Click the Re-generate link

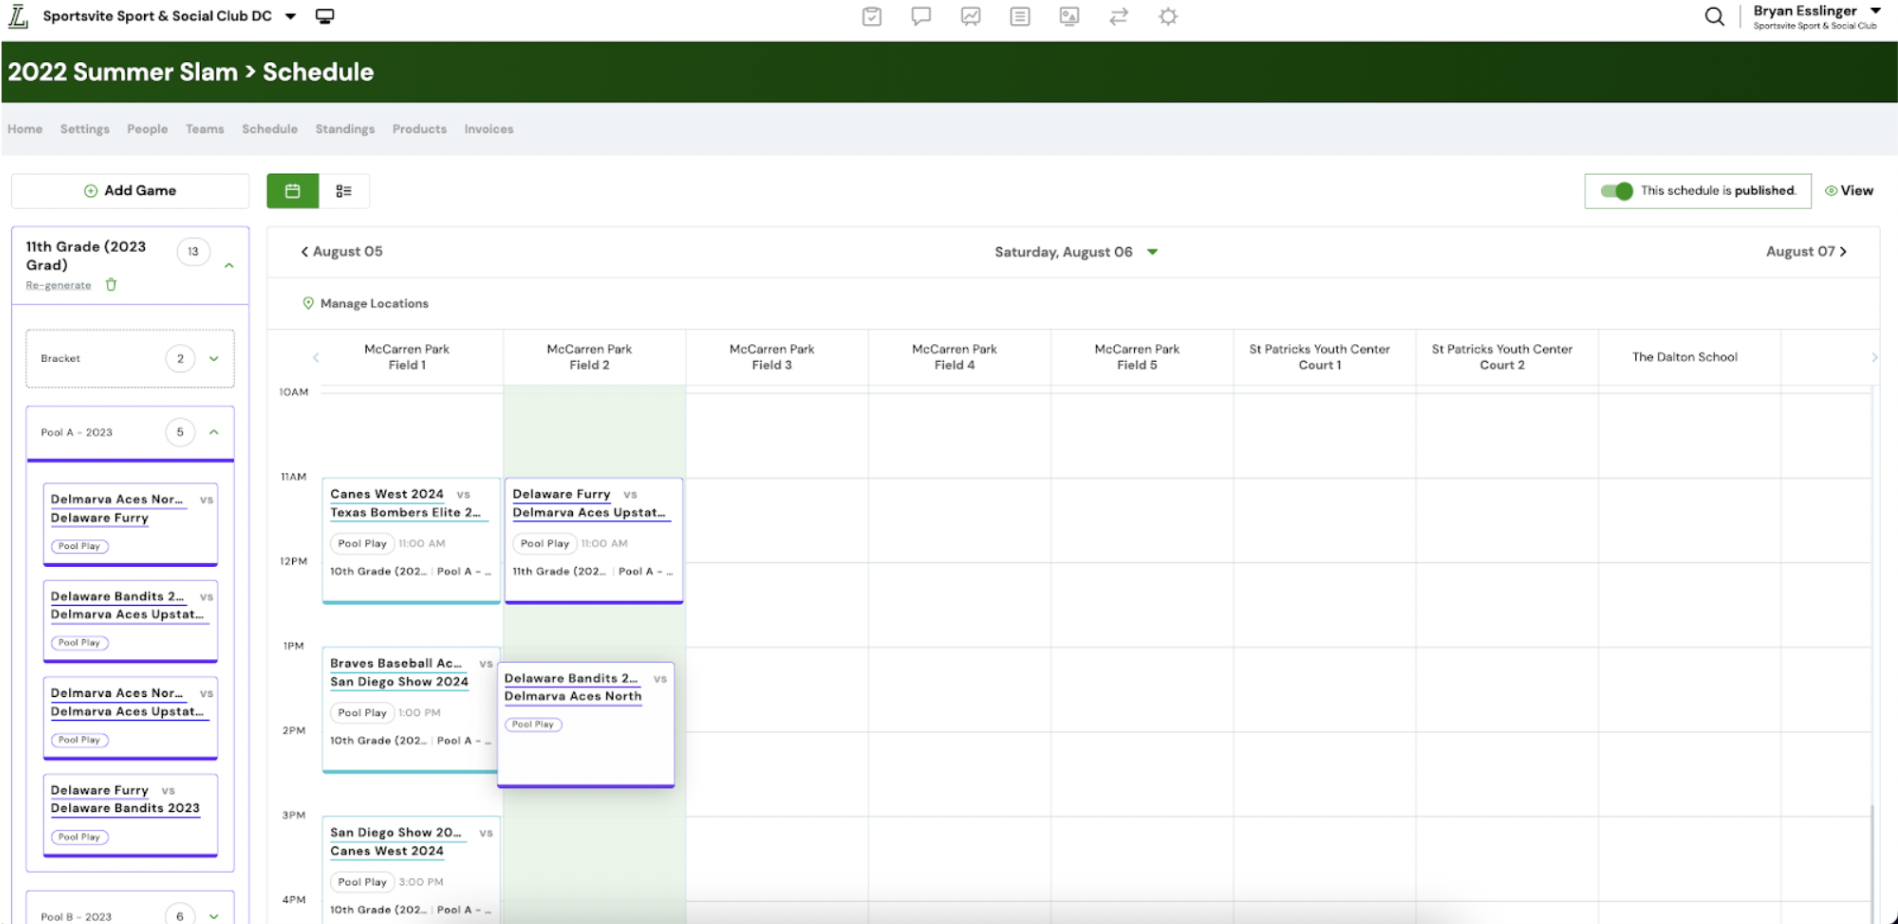coord(58,285)
